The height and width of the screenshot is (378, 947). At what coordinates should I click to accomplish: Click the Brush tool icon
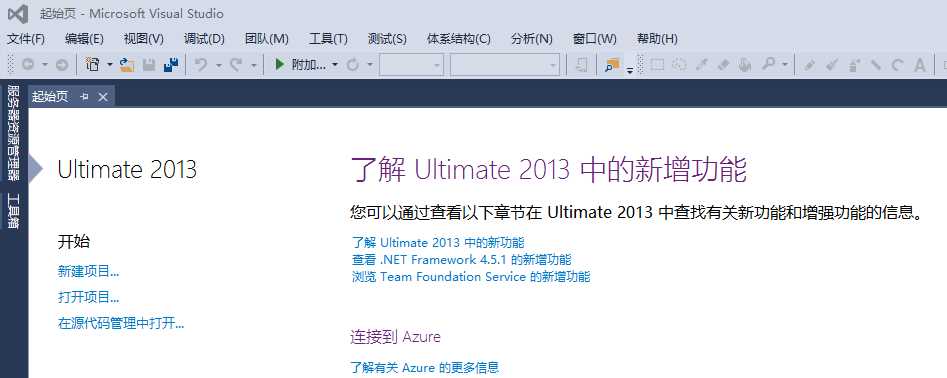pyautogui.click(x=832, y=65)
